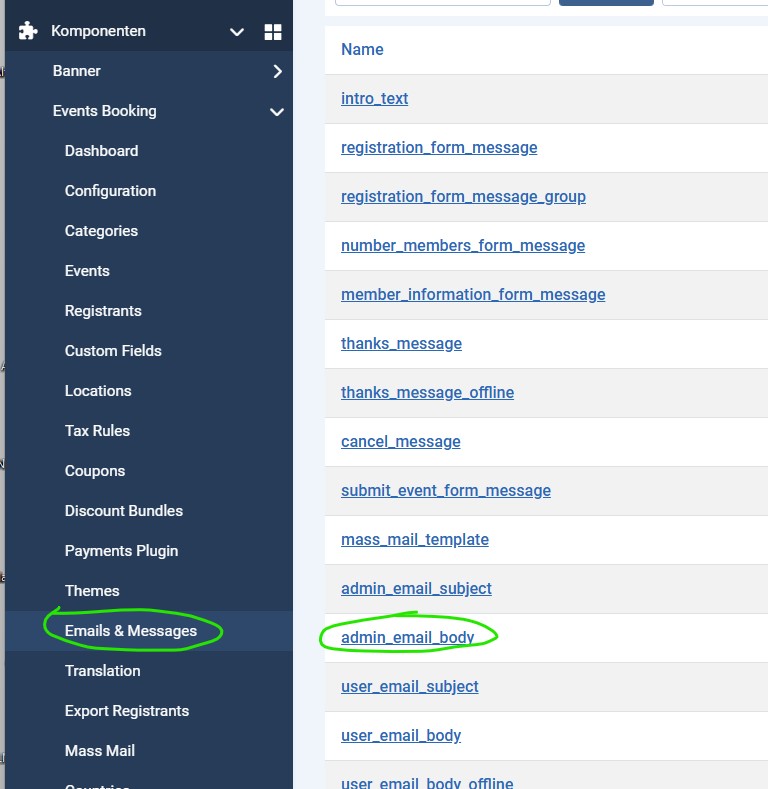
Task: Open the Configuration menu entry
Action: pos(110,191)
